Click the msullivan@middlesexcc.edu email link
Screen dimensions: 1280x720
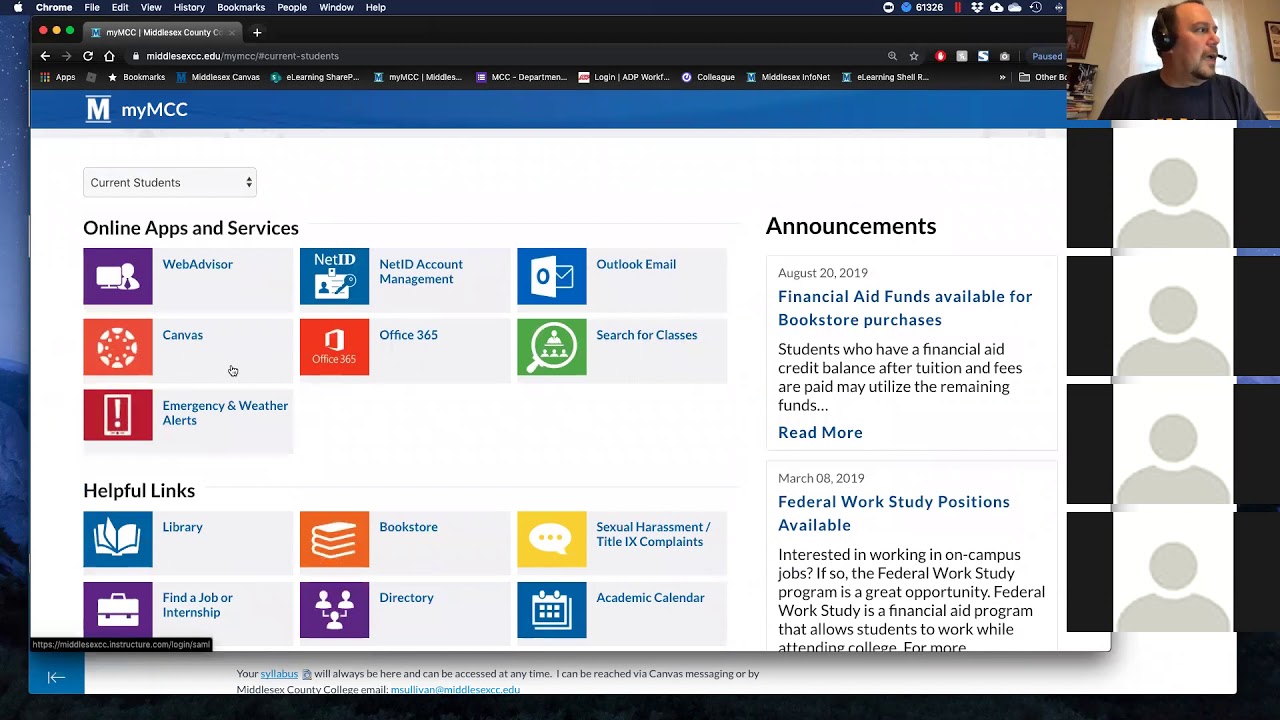(x=455, y=689)
